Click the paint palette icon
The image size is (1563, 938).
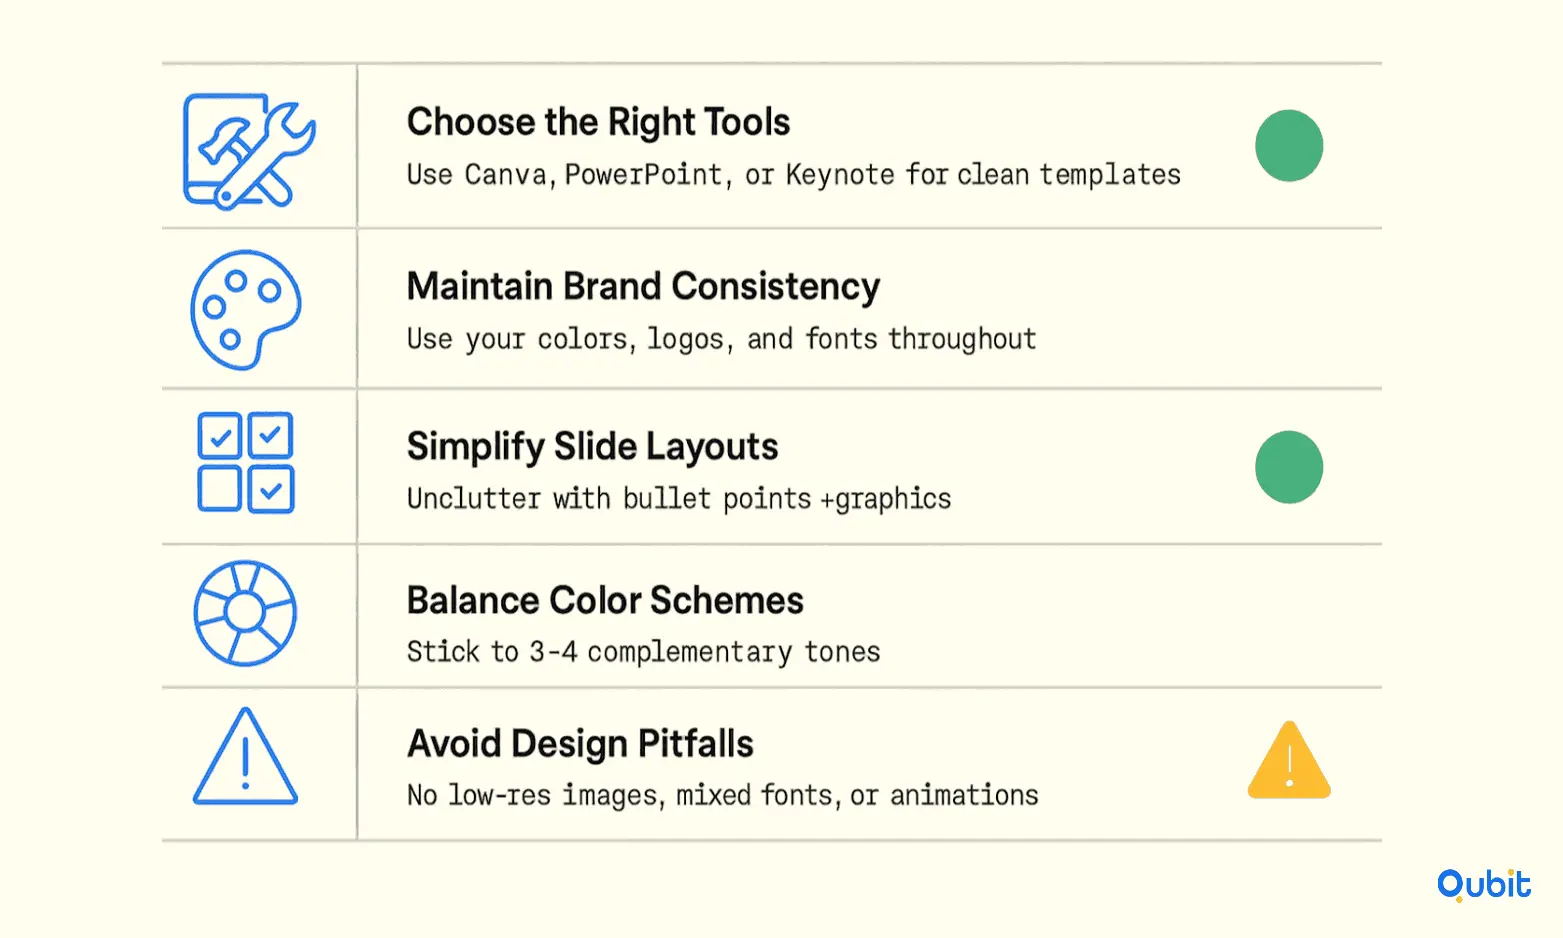(246, 309)
